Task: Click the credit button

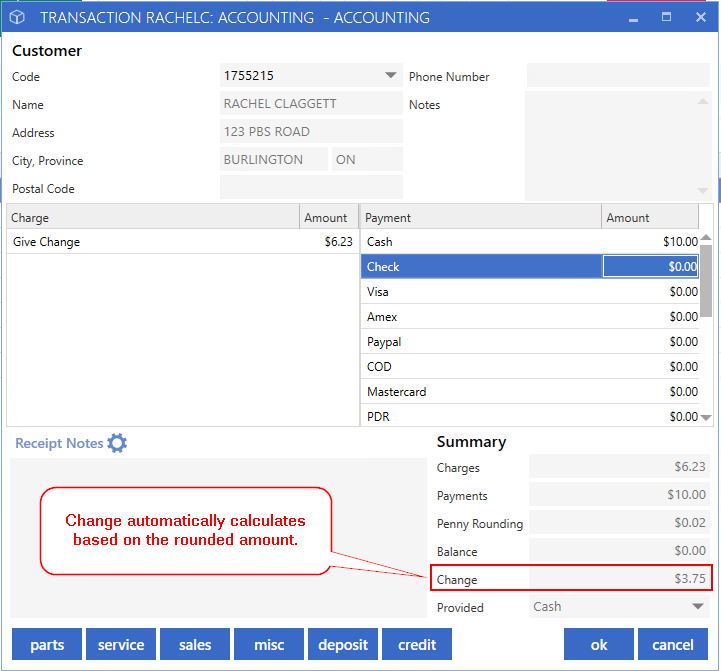Action: click(417, 644)
